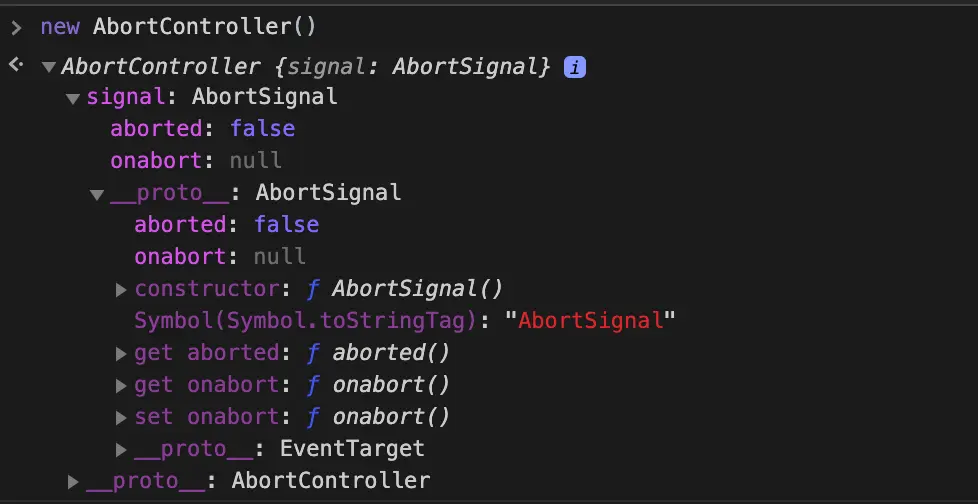Expand the get aborted getter
978x504 pixels.
point(121,354)
